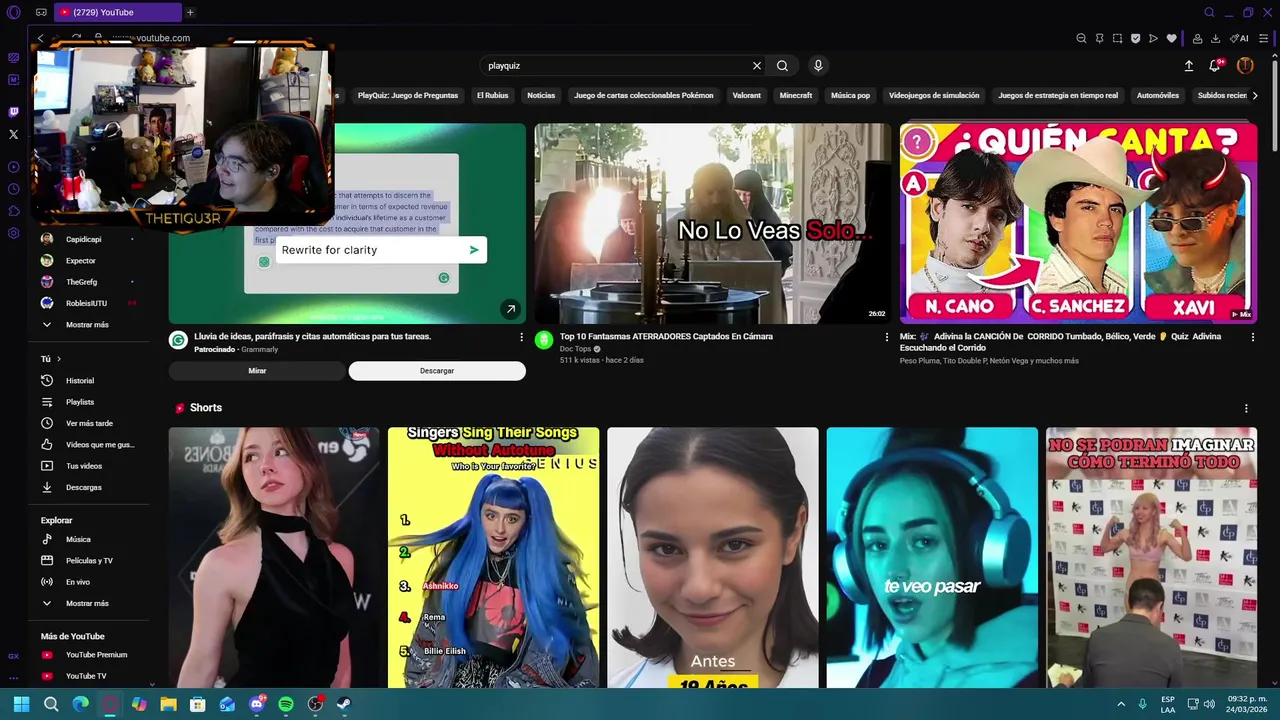Open browser downloads icon
This screenshot has width=1280, height=720.
tap(1215, 38)
